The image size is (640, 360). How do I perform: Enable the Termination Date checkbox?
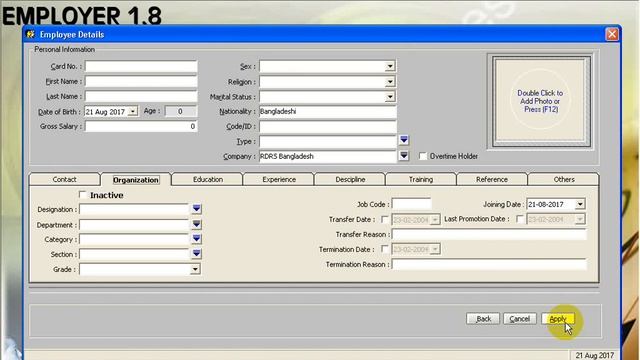384,249
